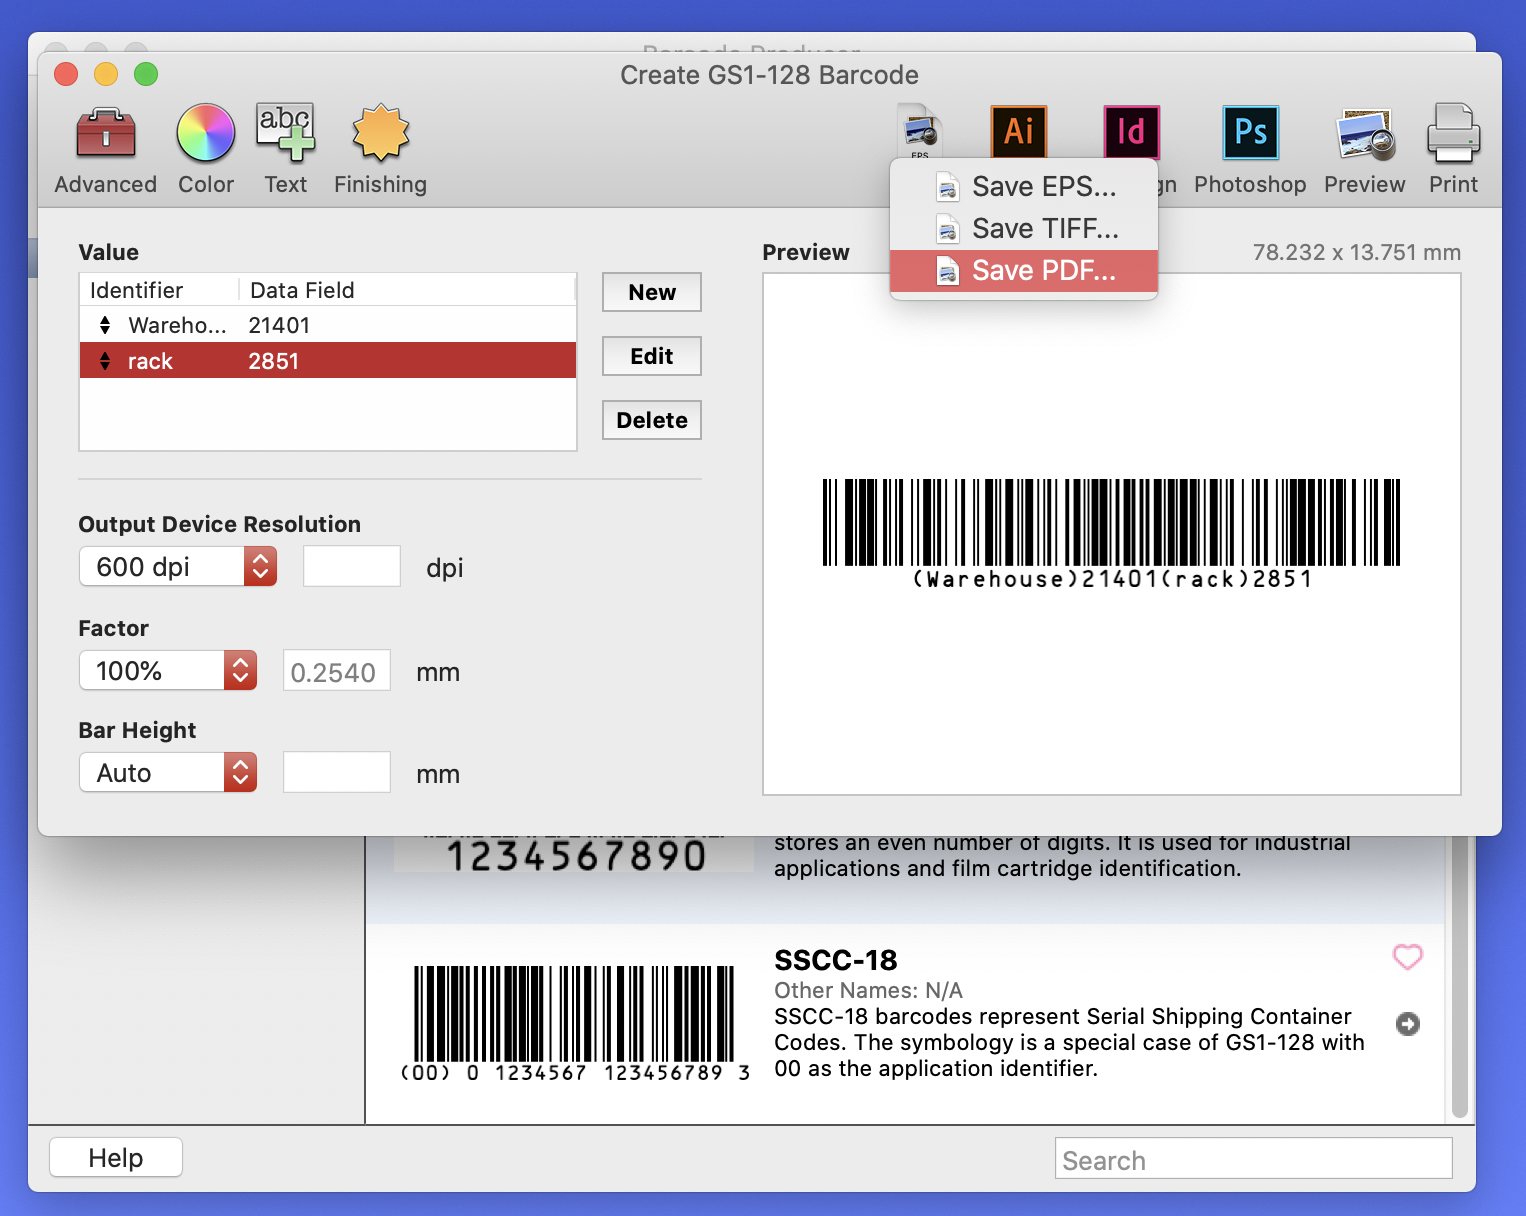Close the Create GS1-128 Barcode dialog
Image resolution: width=1526 pixels, height=1216 pixels.
point(66,74)
